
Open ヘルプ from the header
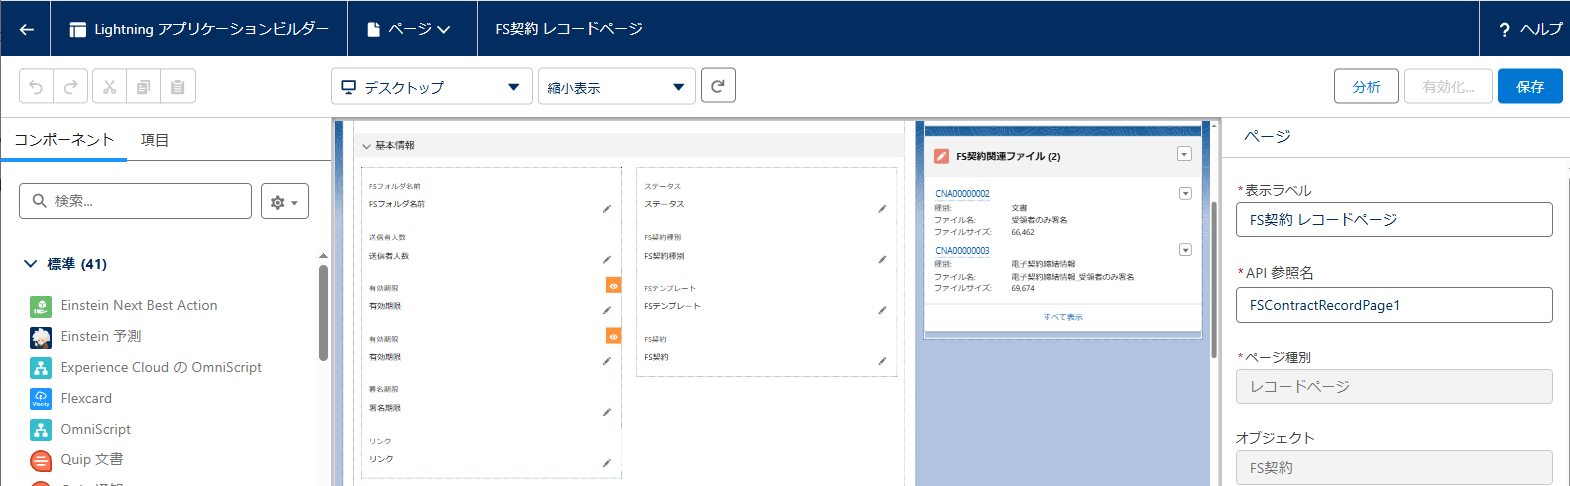tap(1530, 29)
